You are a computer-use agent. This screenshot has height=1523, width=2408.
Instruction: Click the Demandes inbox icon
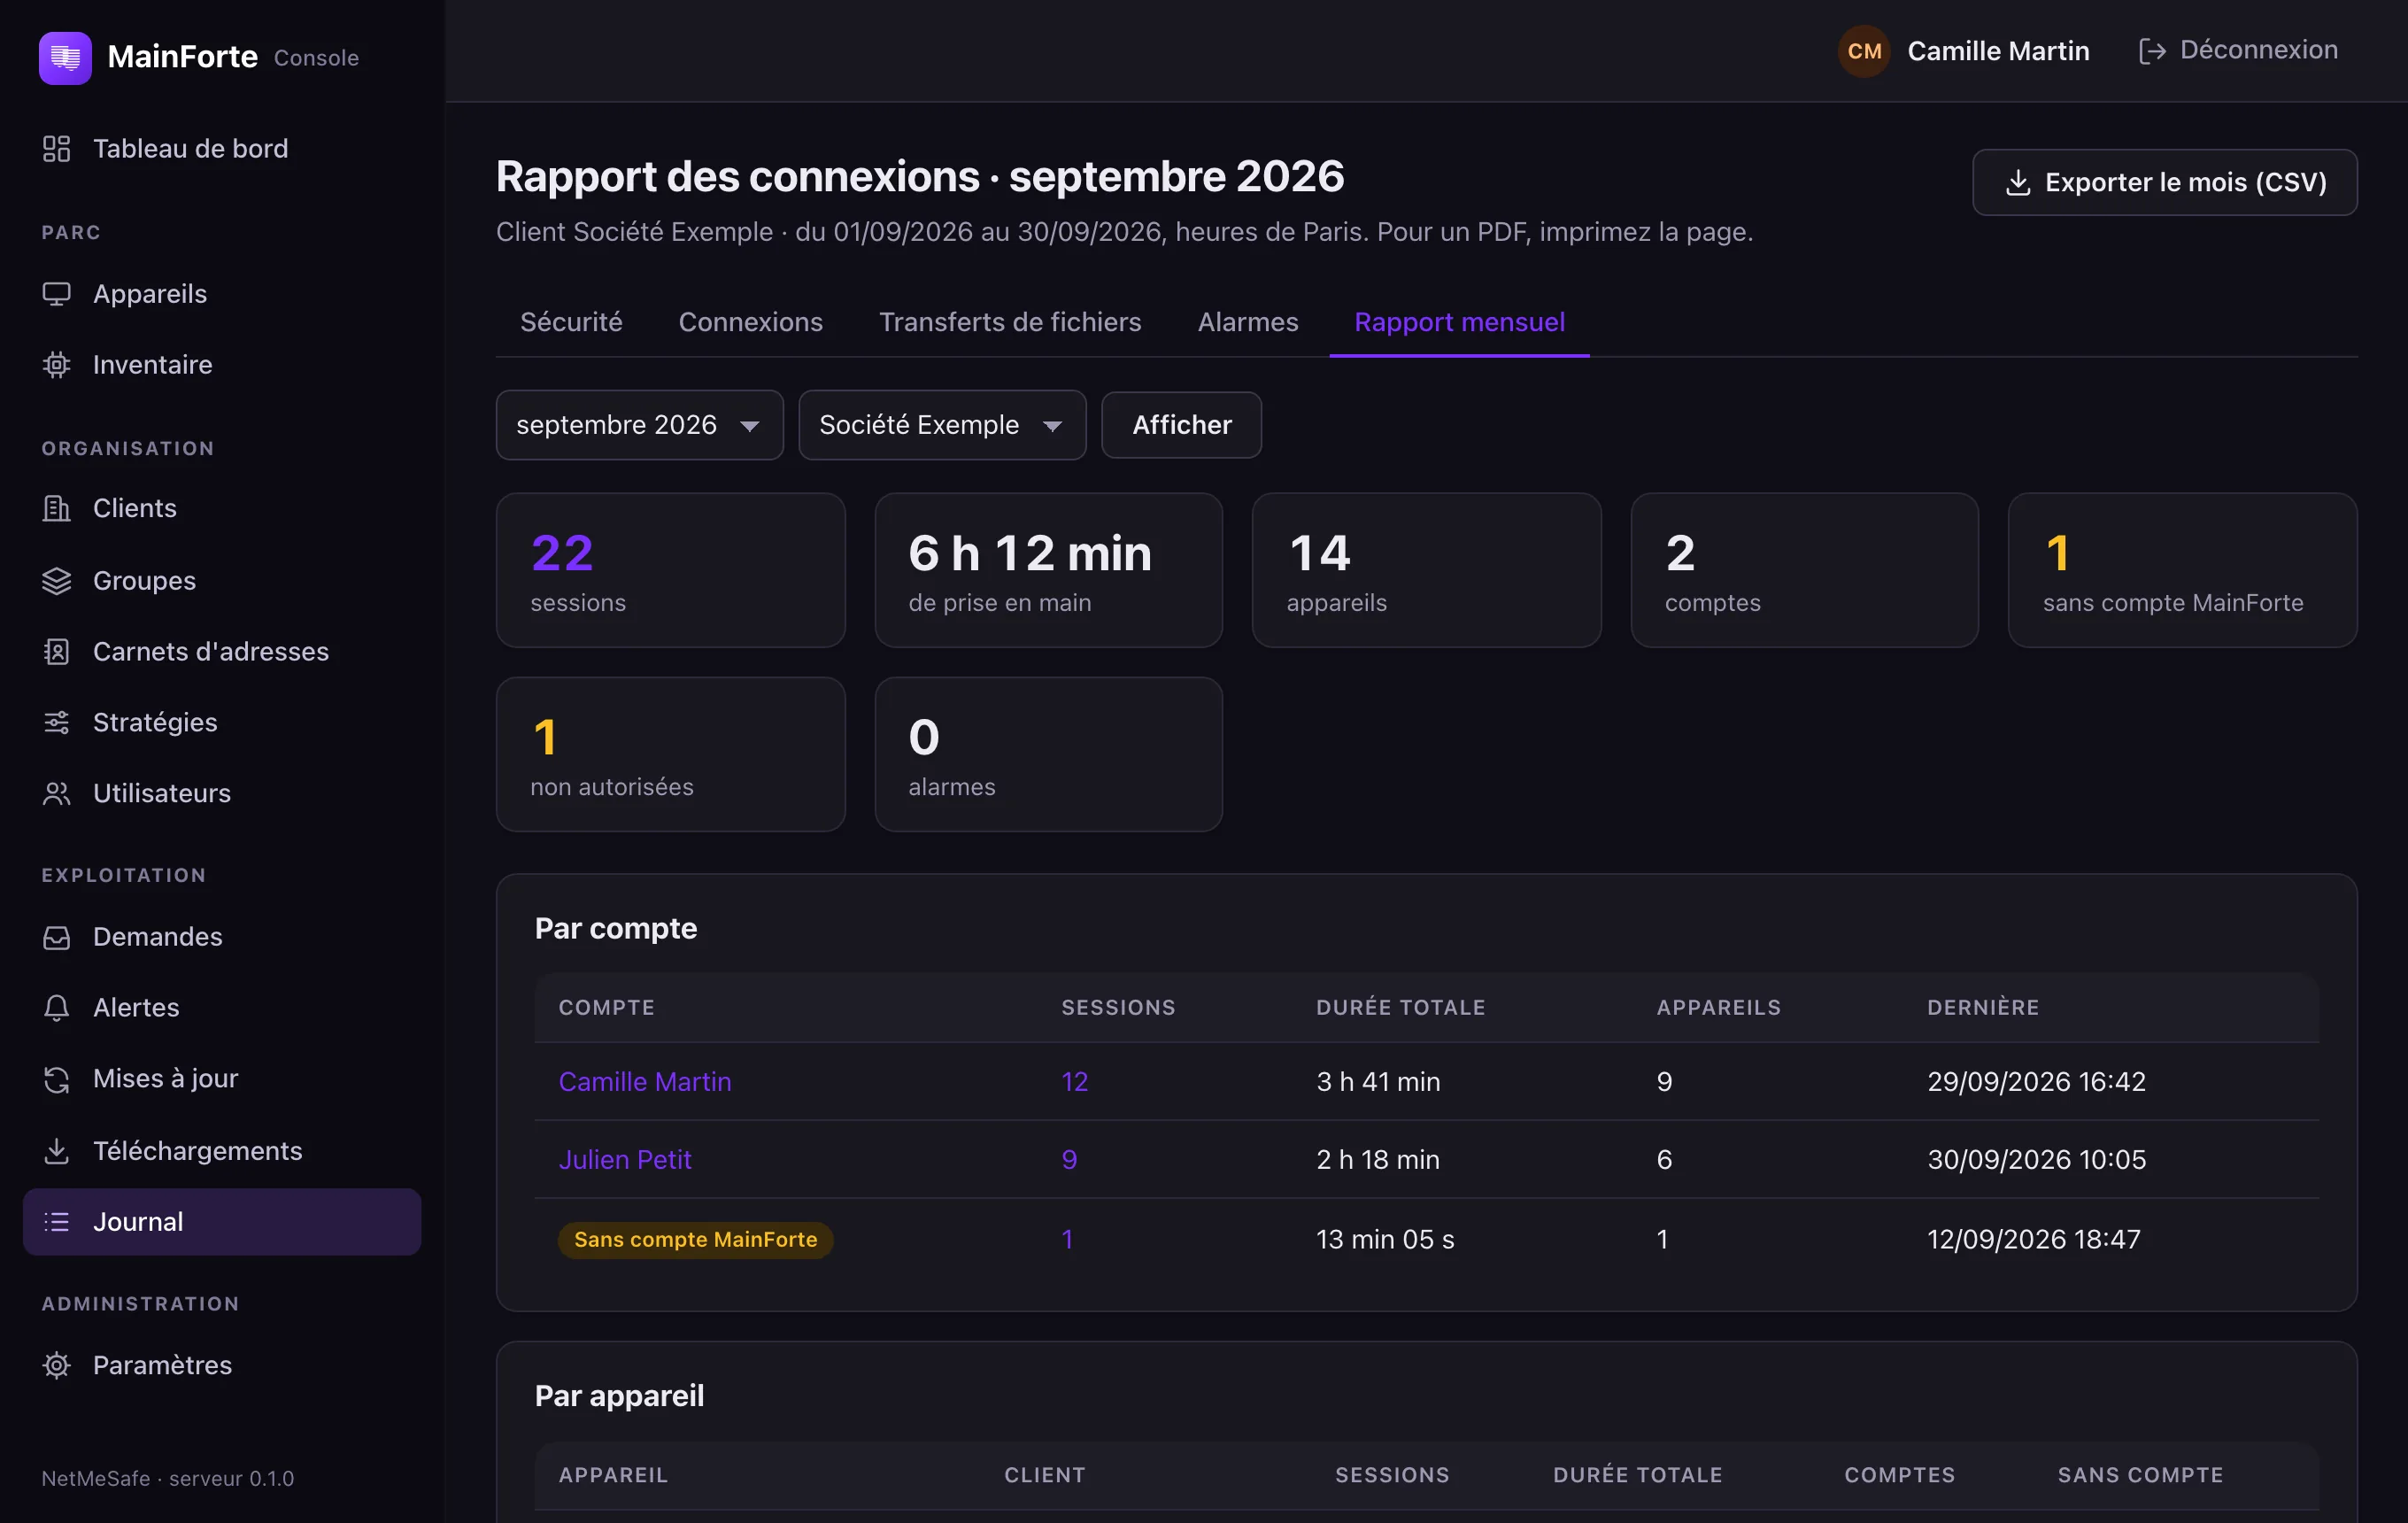tap(56, 936)
